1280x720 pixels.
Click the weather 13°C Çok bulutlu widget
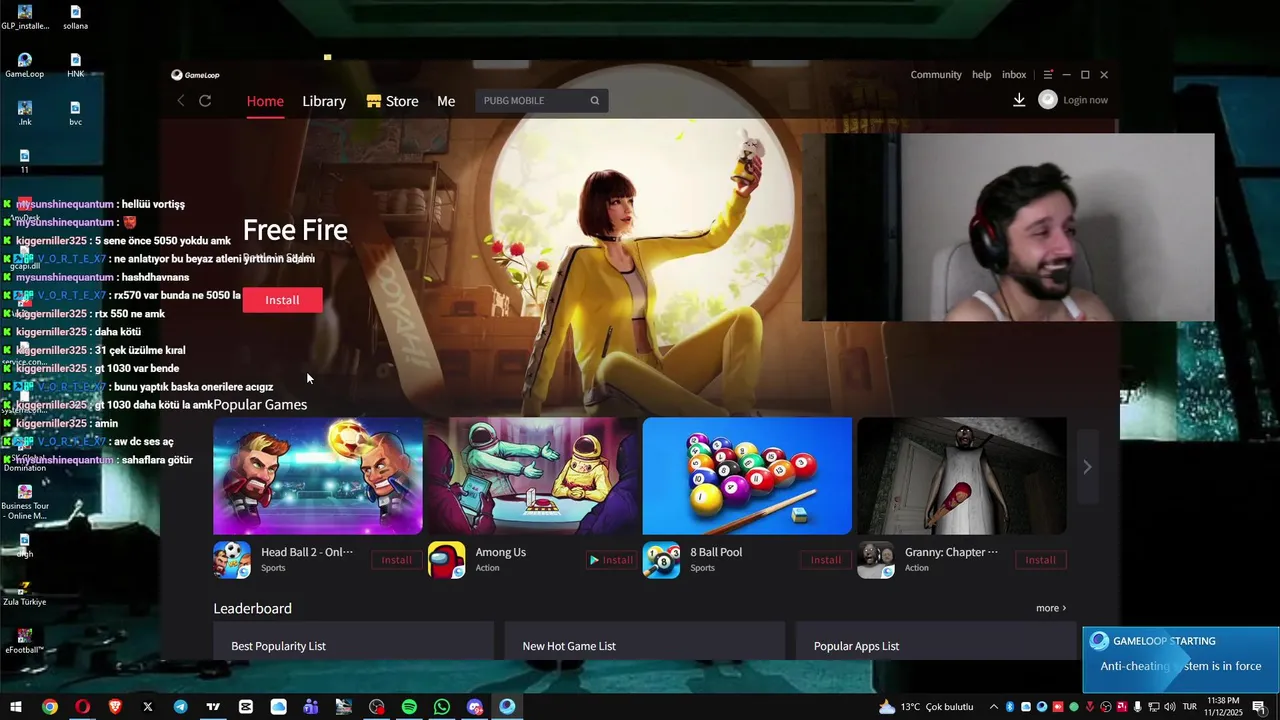click(x=925, y=707)
